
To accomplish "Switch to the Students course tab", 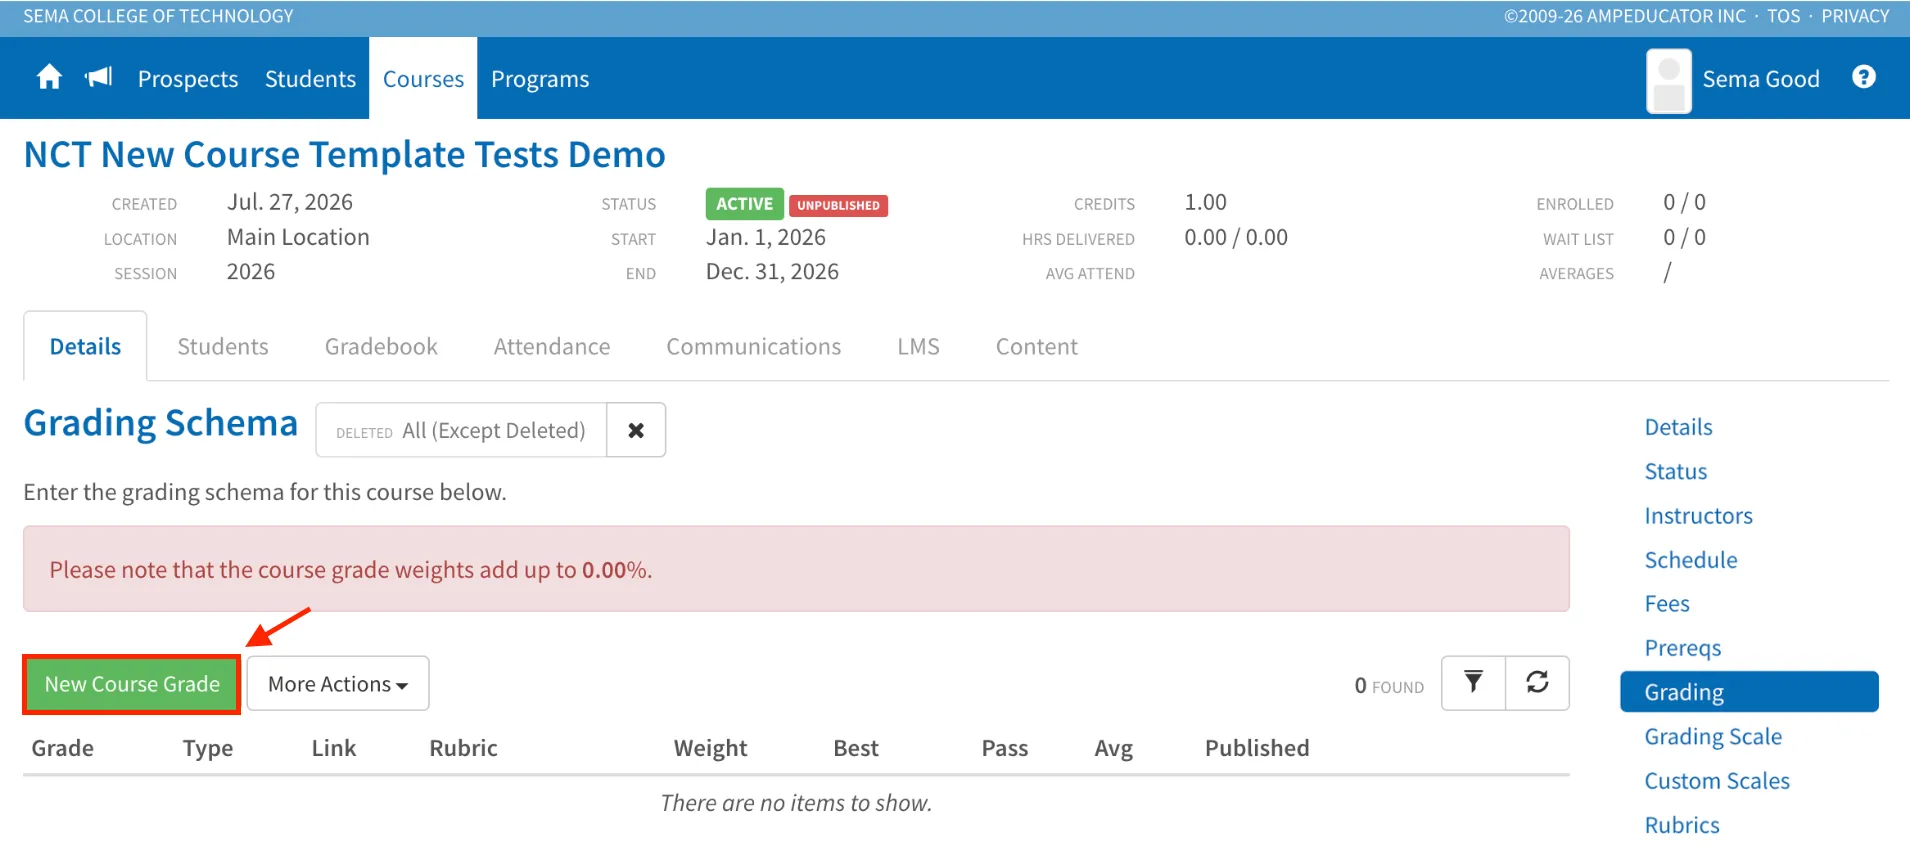I will 223,346.
